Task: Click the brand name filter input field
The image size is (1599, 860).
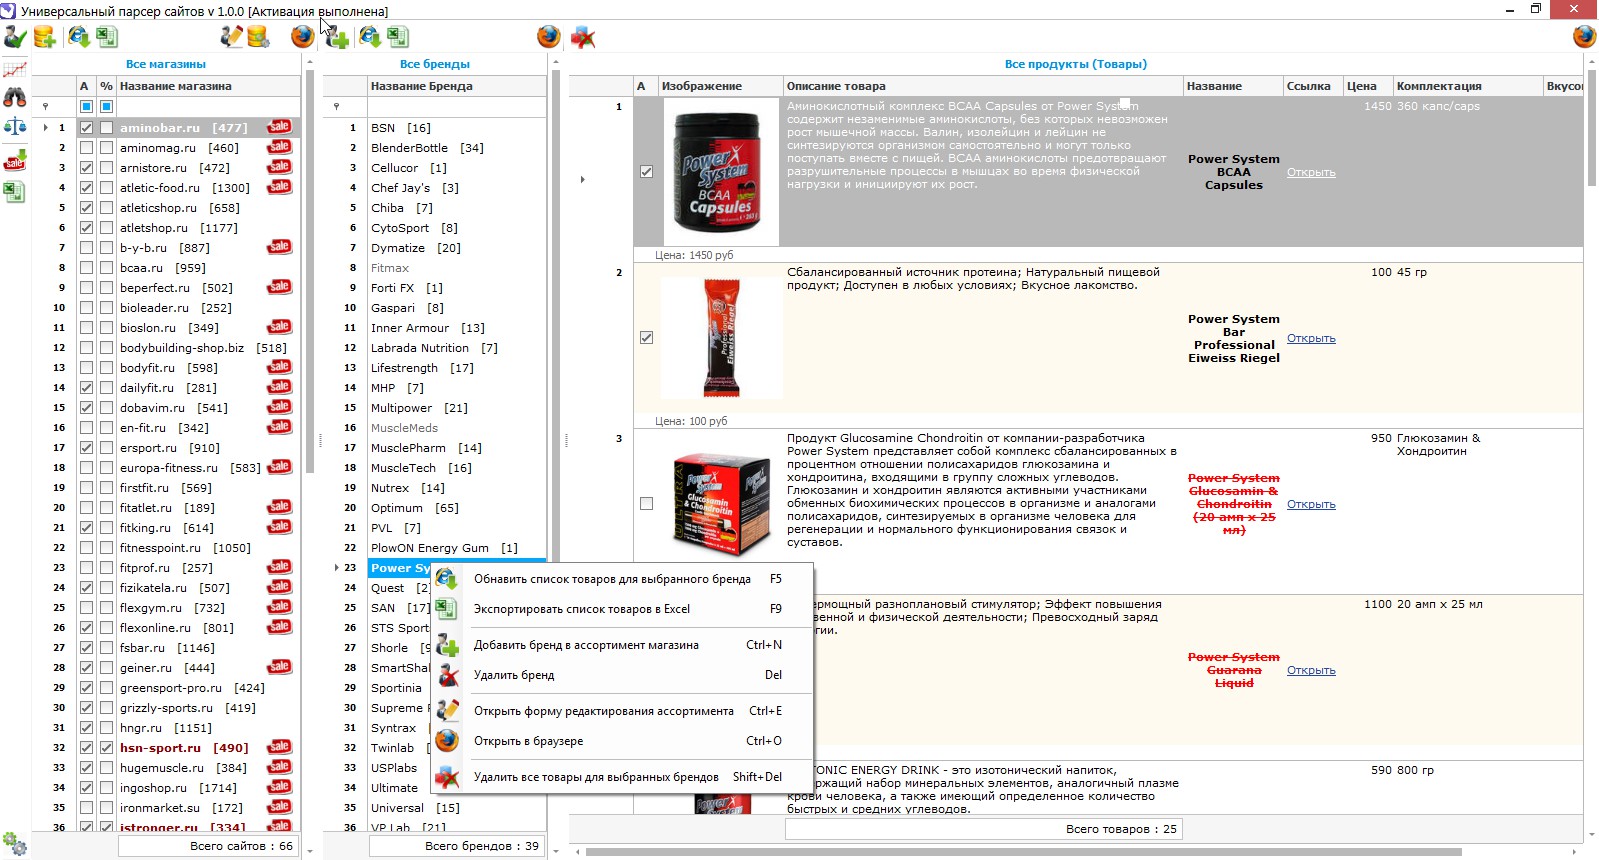Action: point(457,106)
